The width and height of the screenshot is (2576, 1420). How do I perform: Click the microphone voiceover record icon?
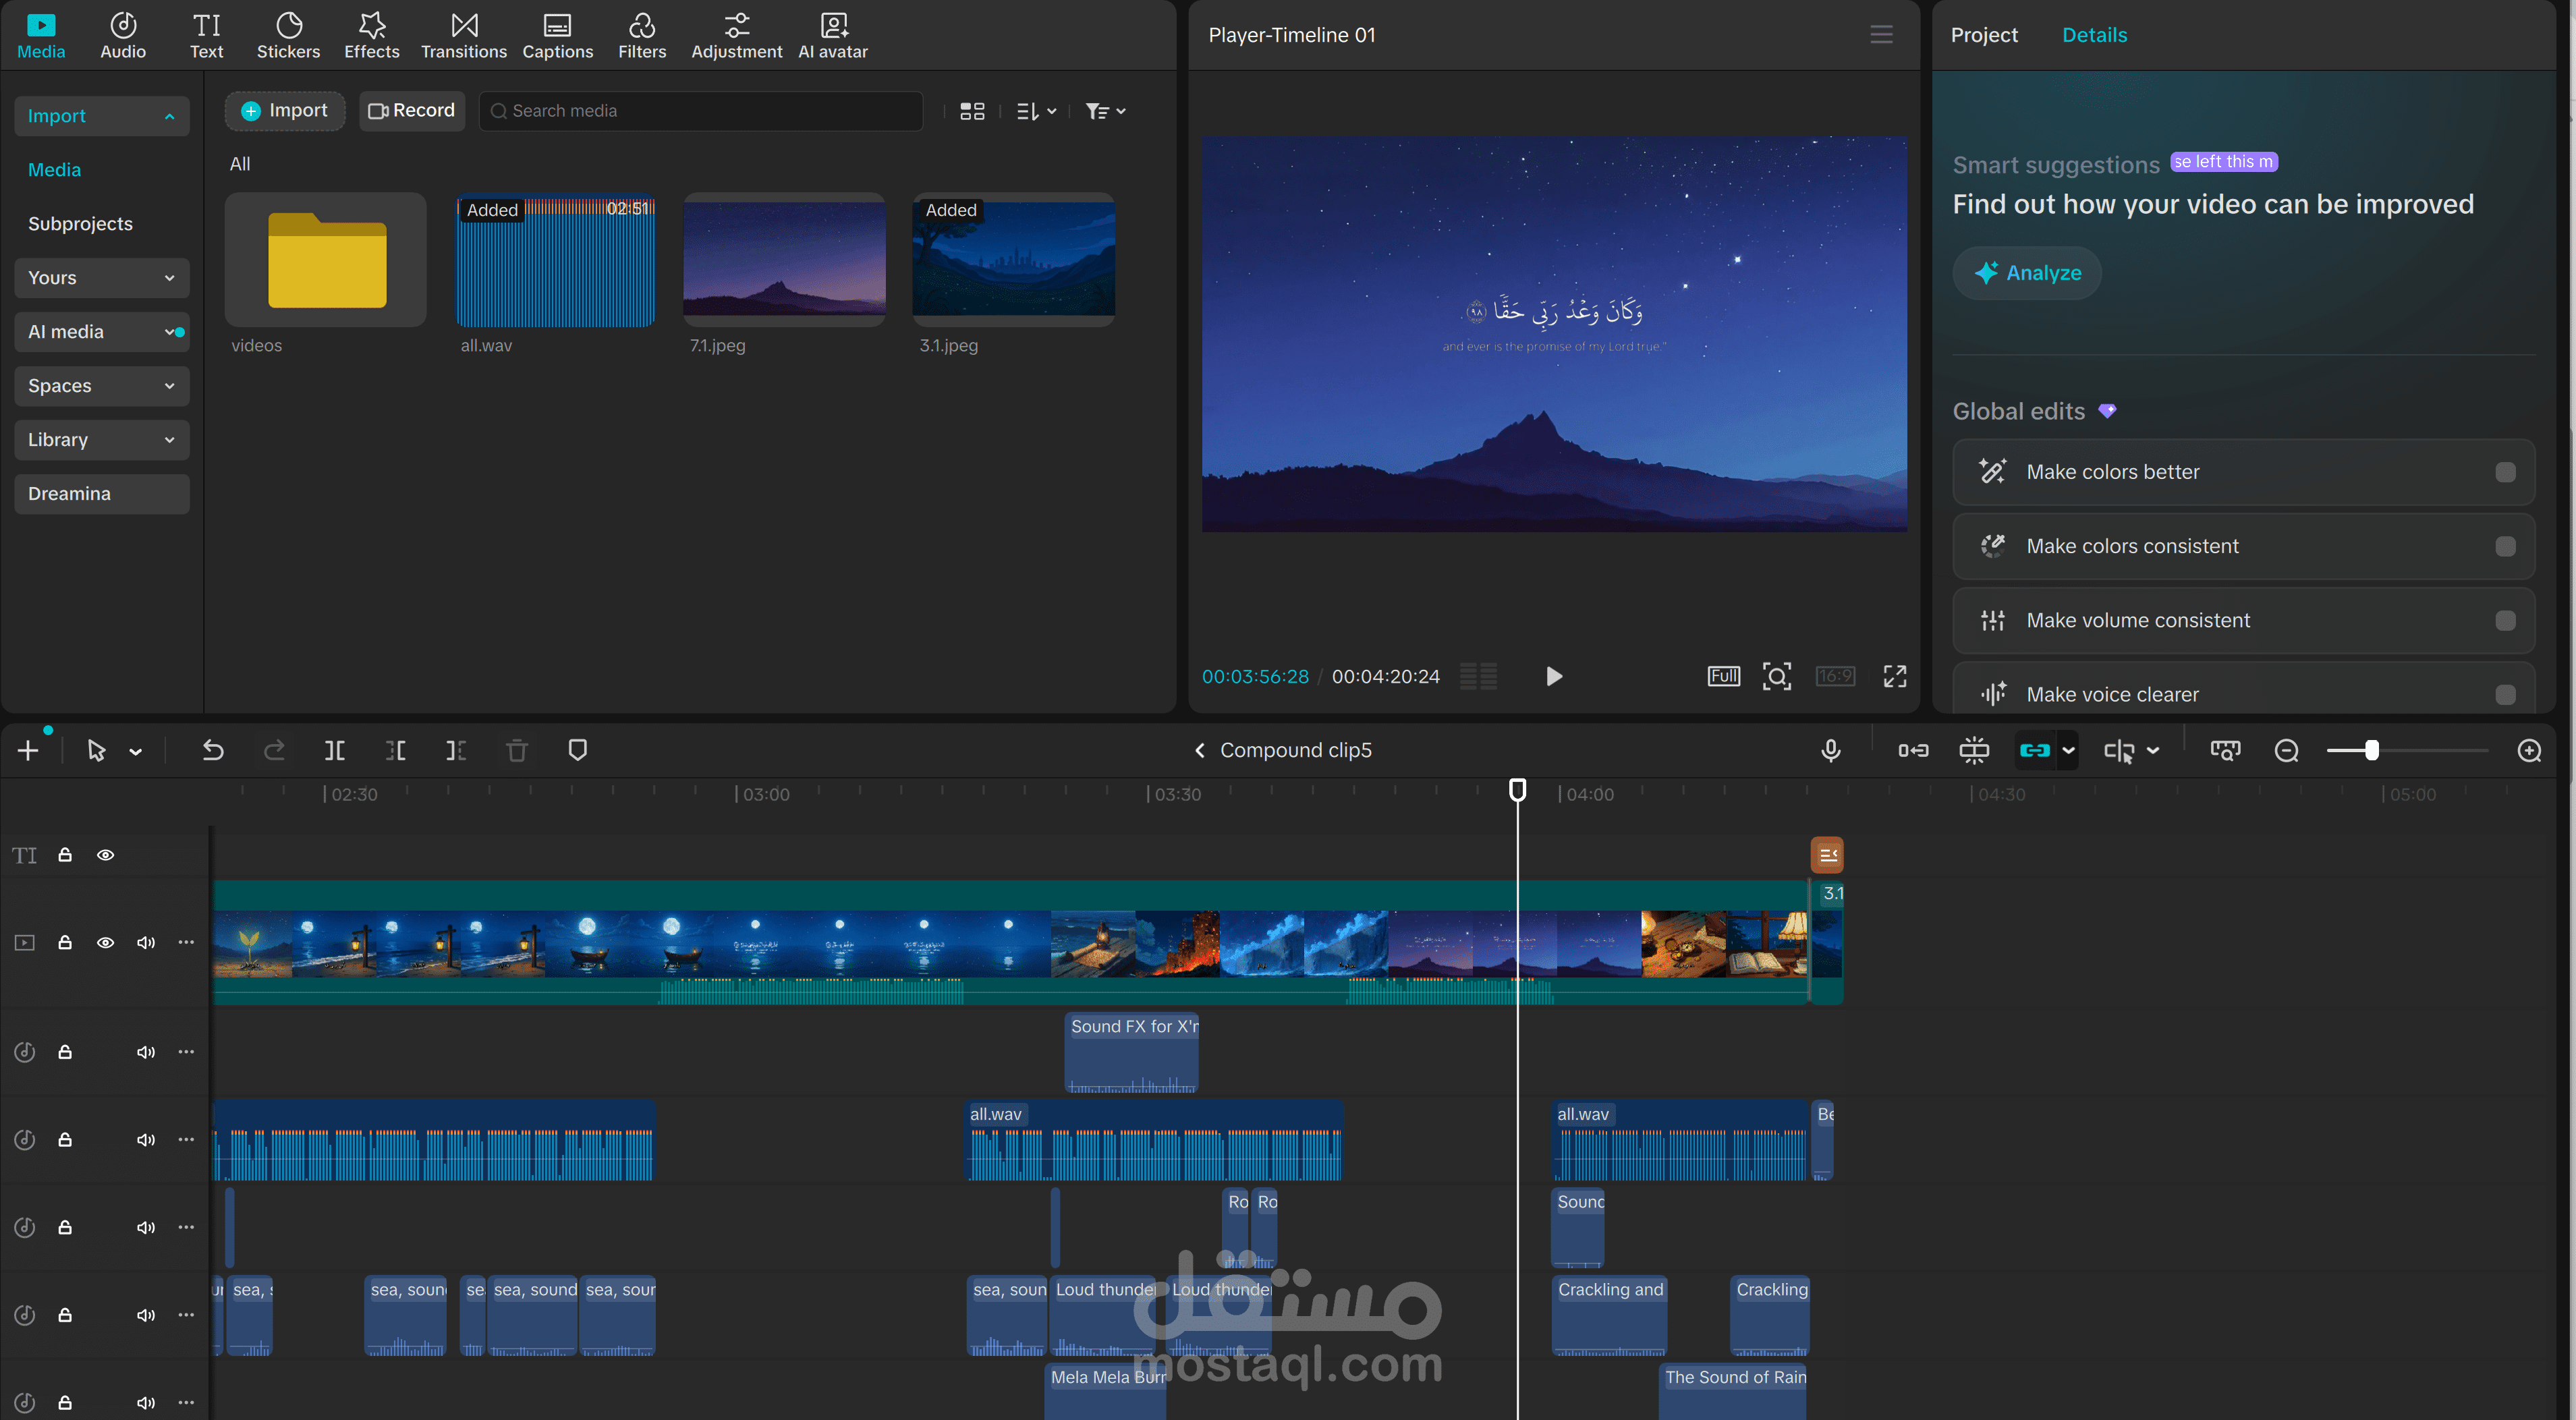coord(1830,750)
